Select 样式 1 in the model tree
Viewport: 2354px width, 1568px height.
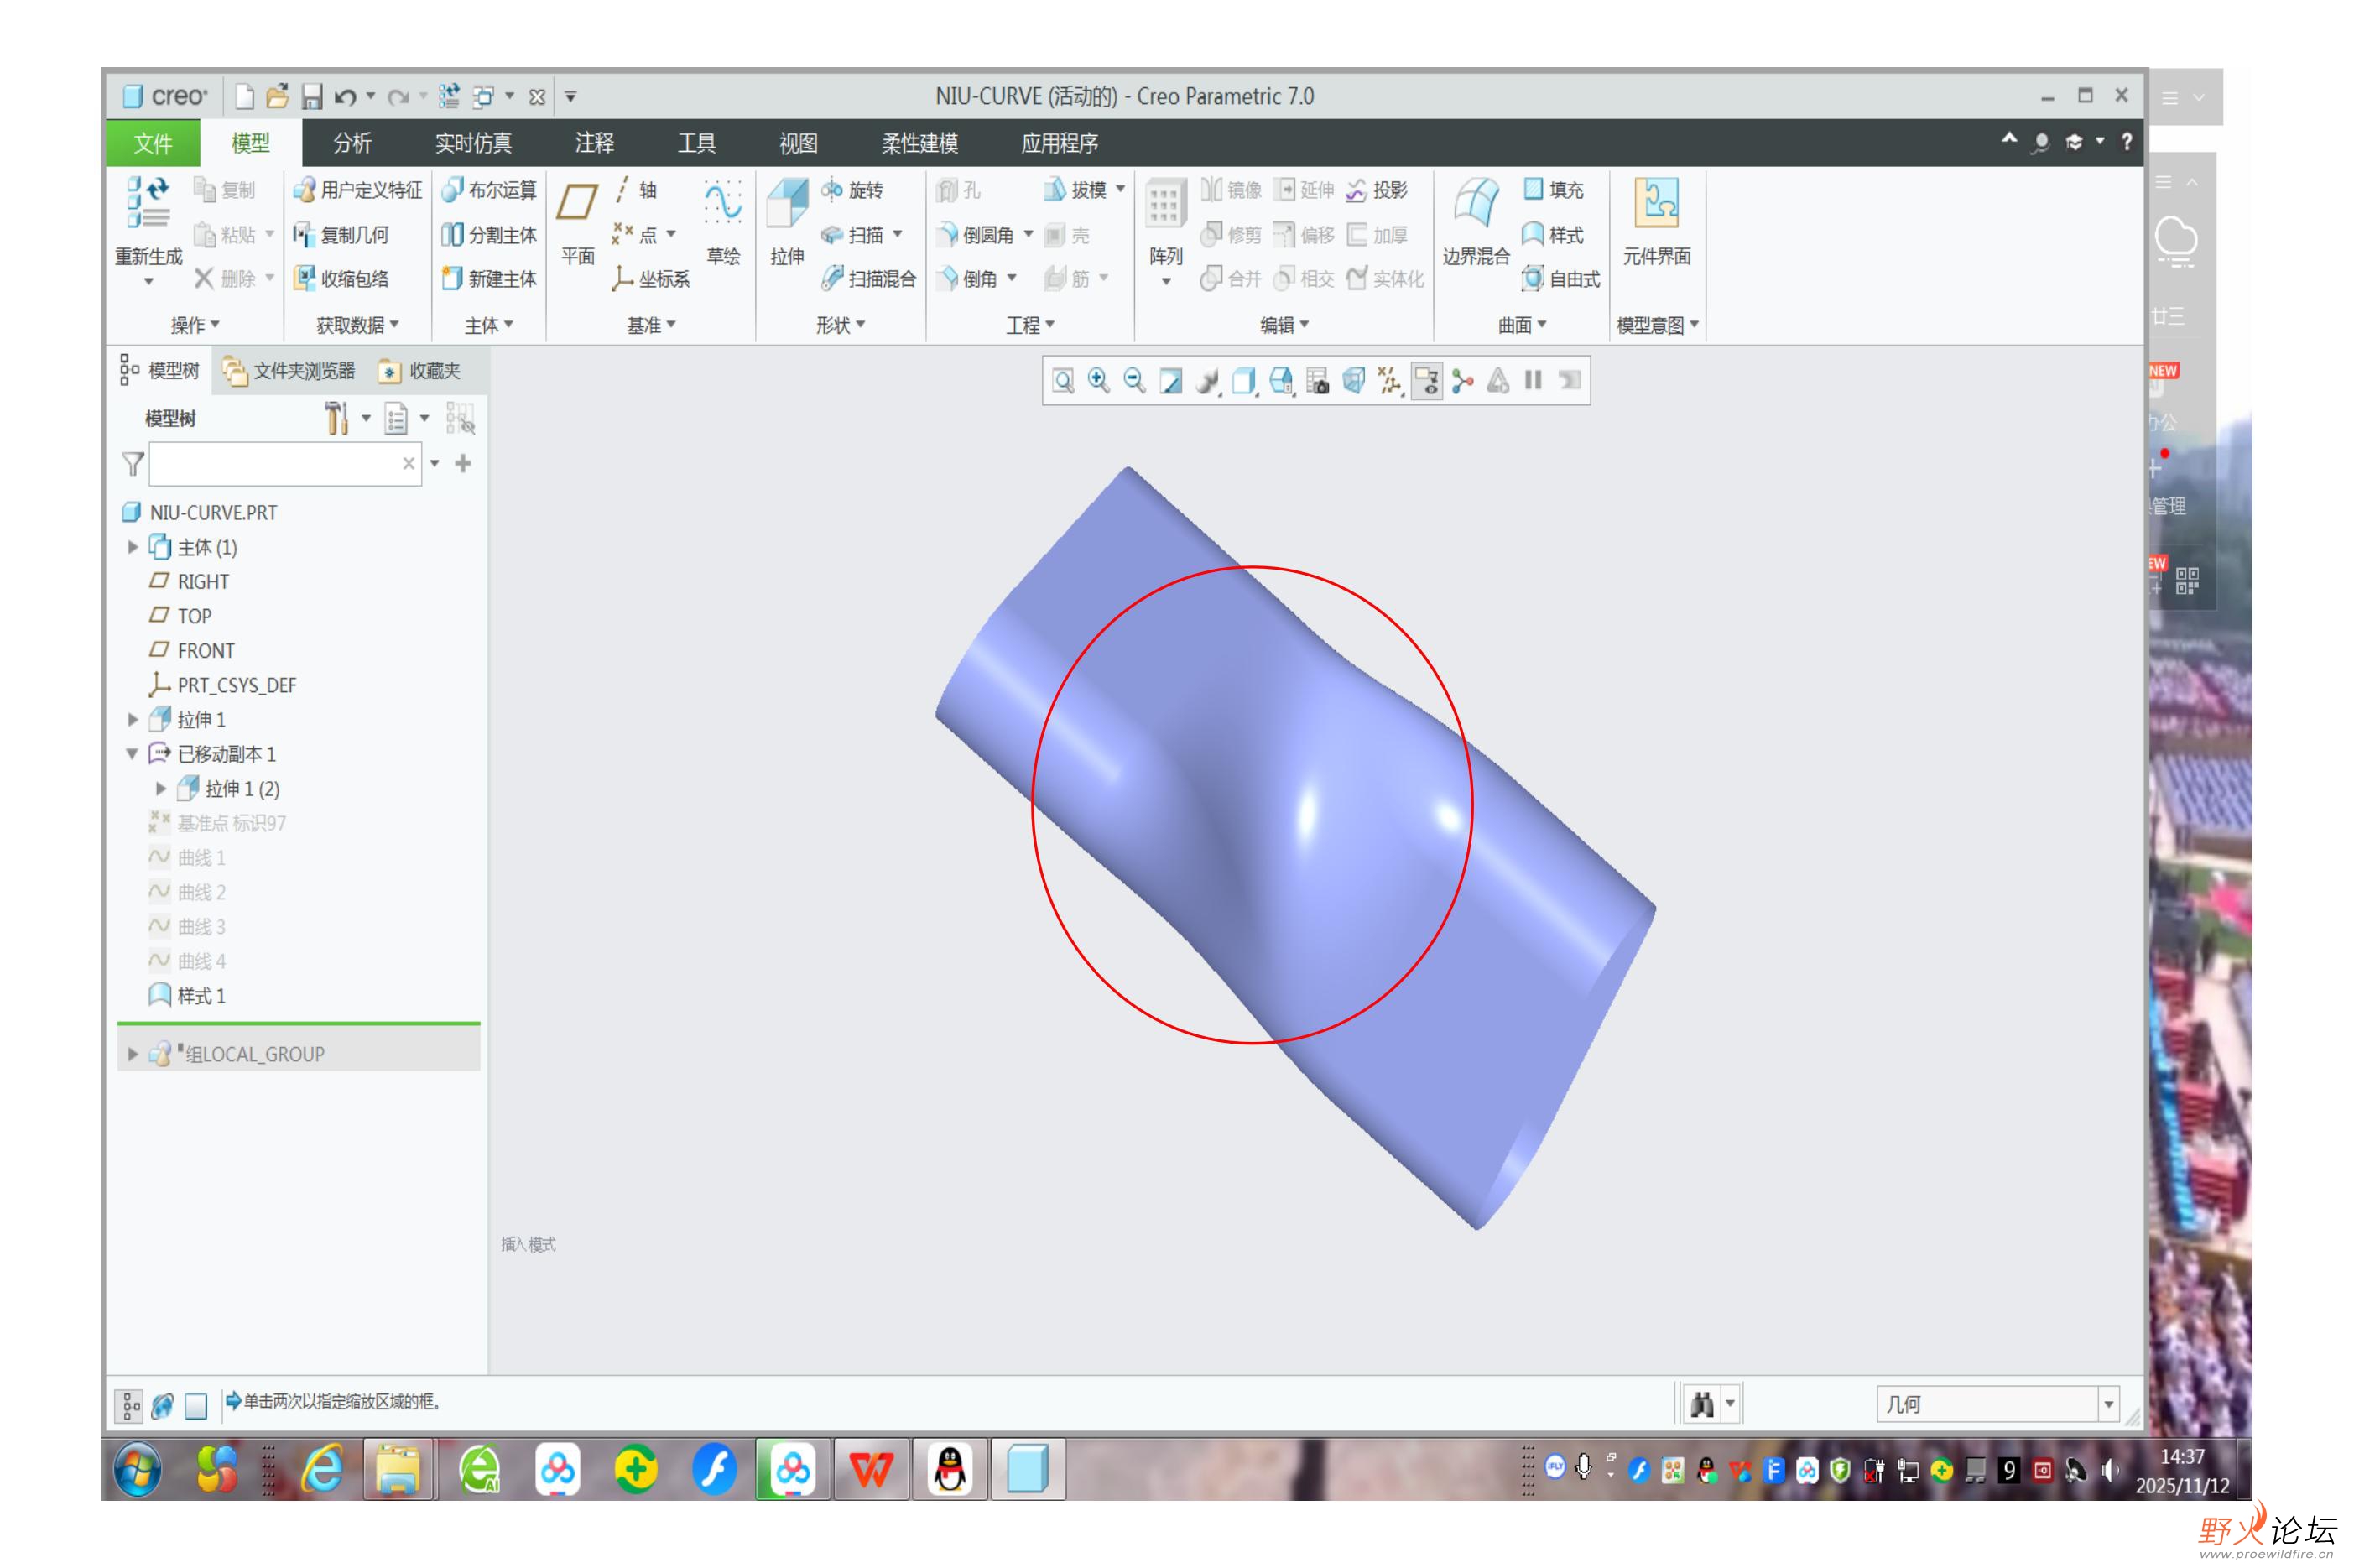click(200, 996)
